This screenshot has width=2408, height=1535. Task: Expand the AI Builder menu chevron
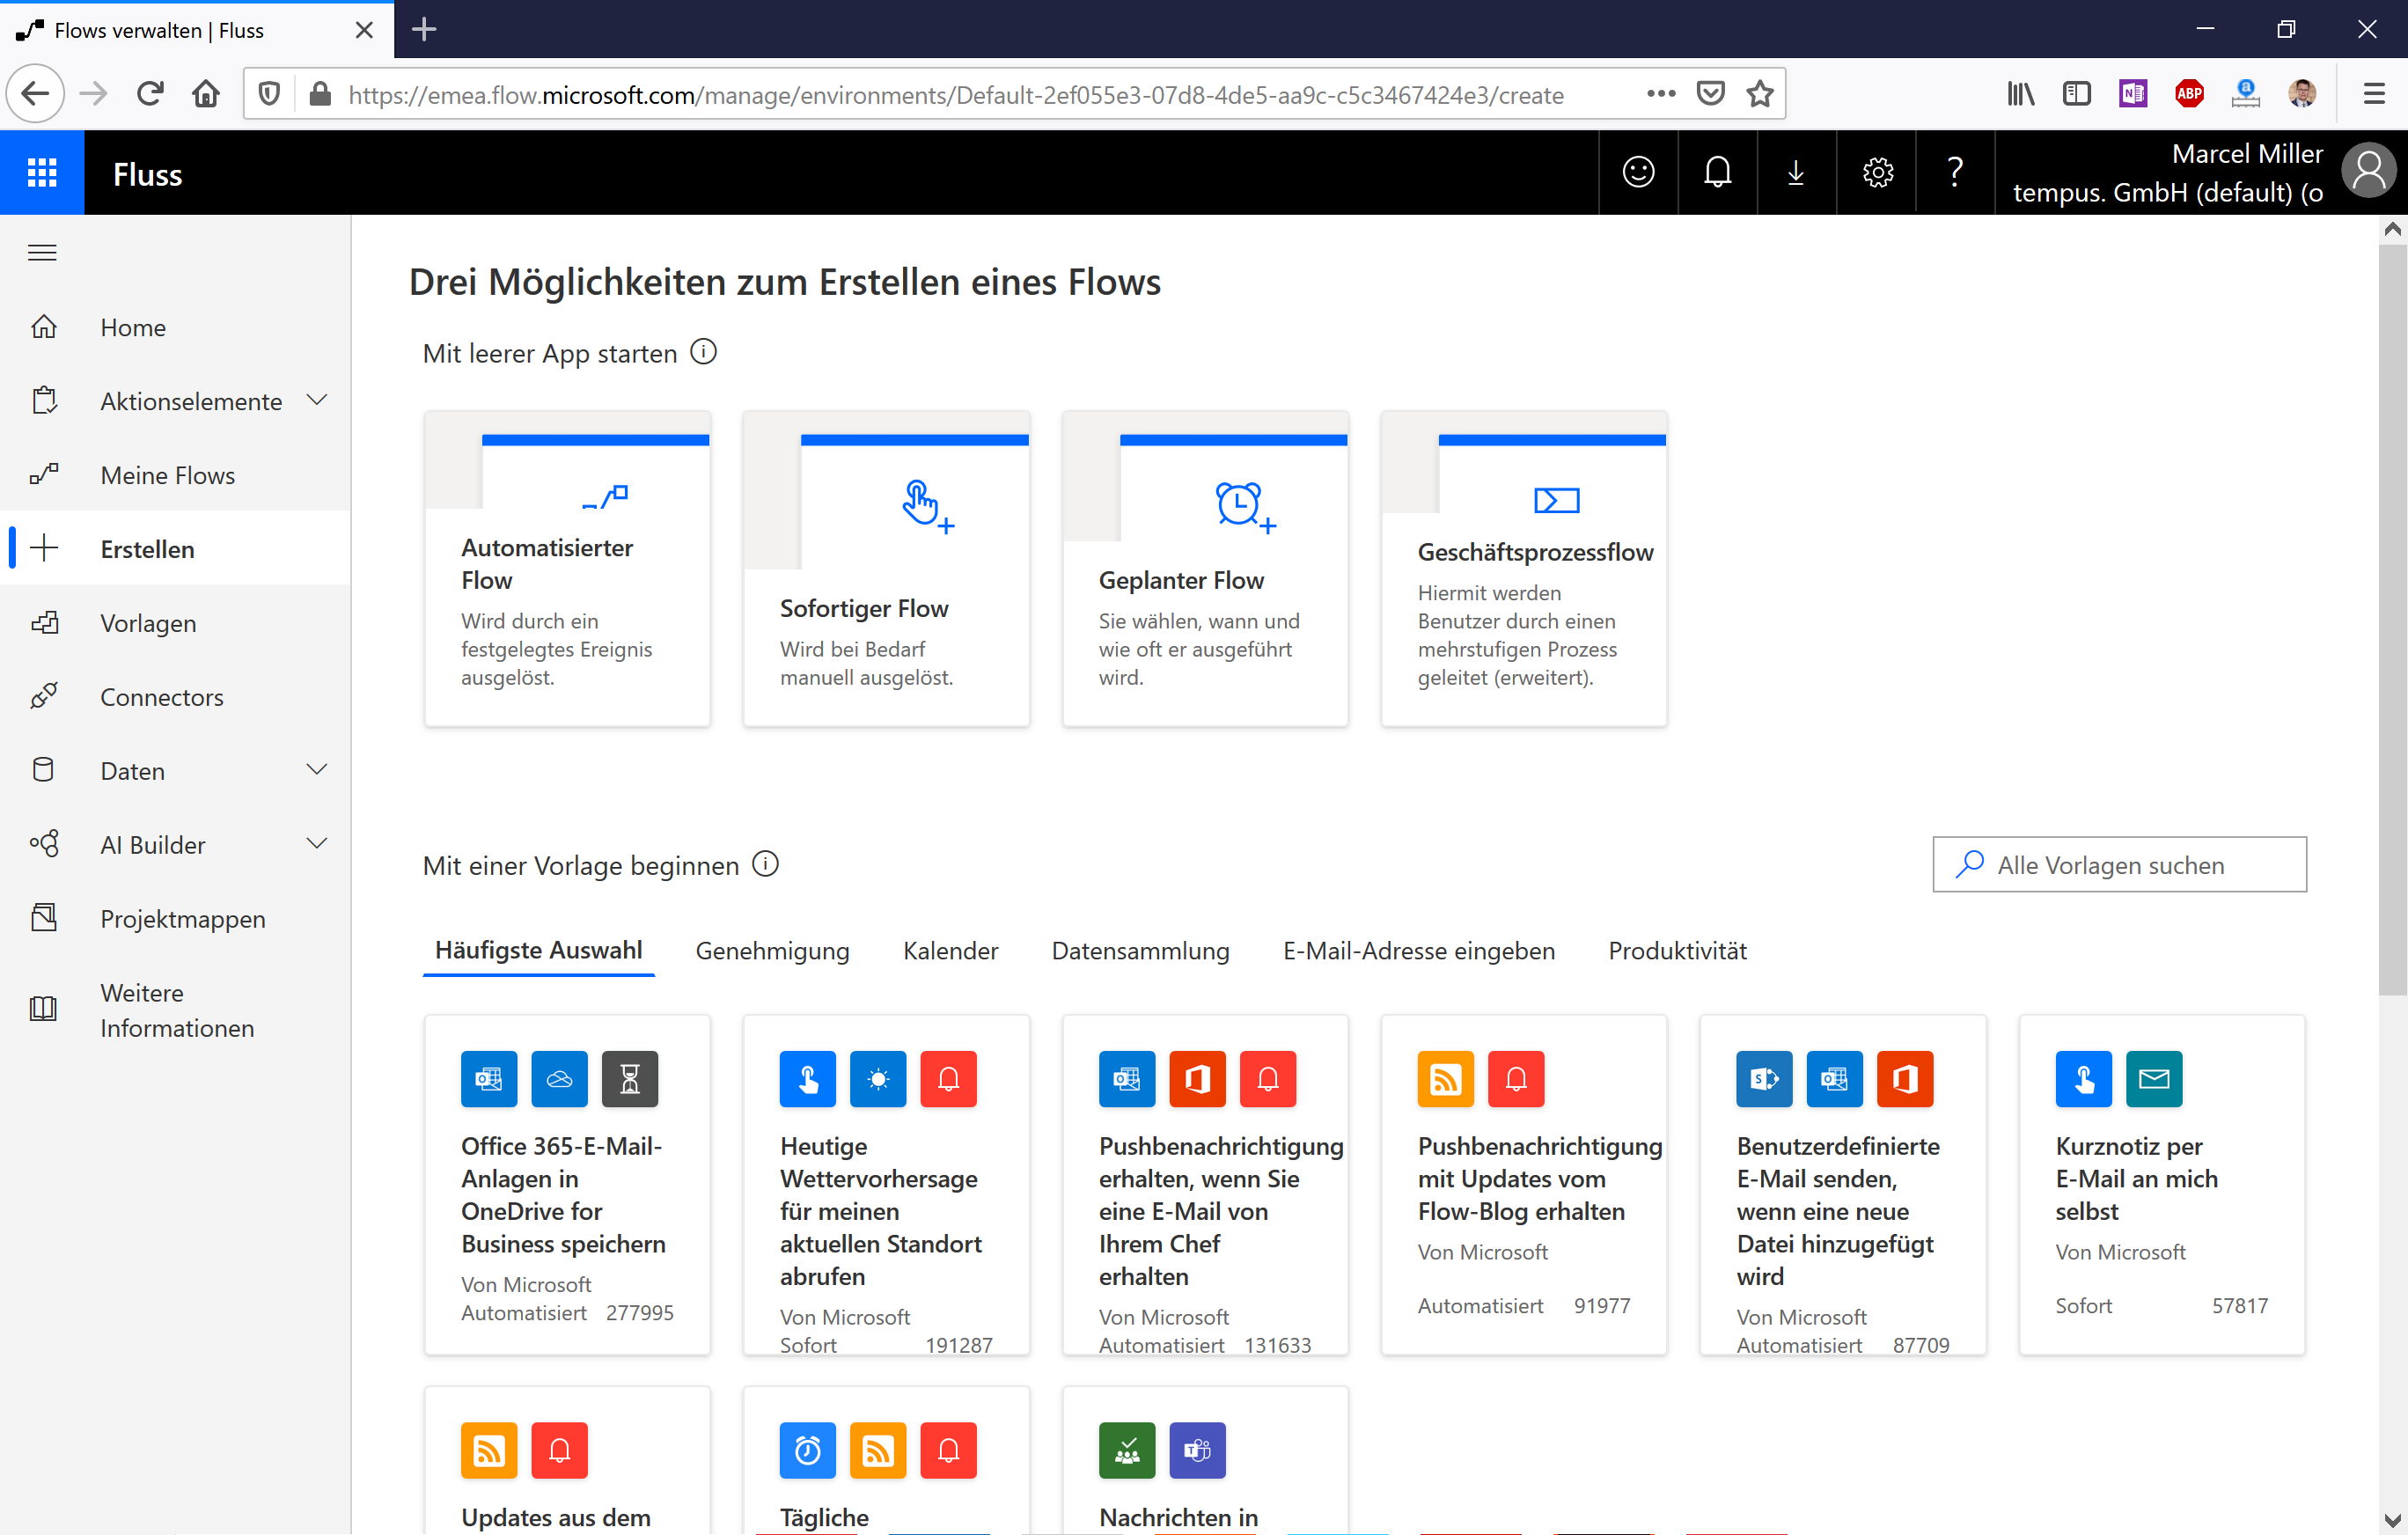pos(317,844)
